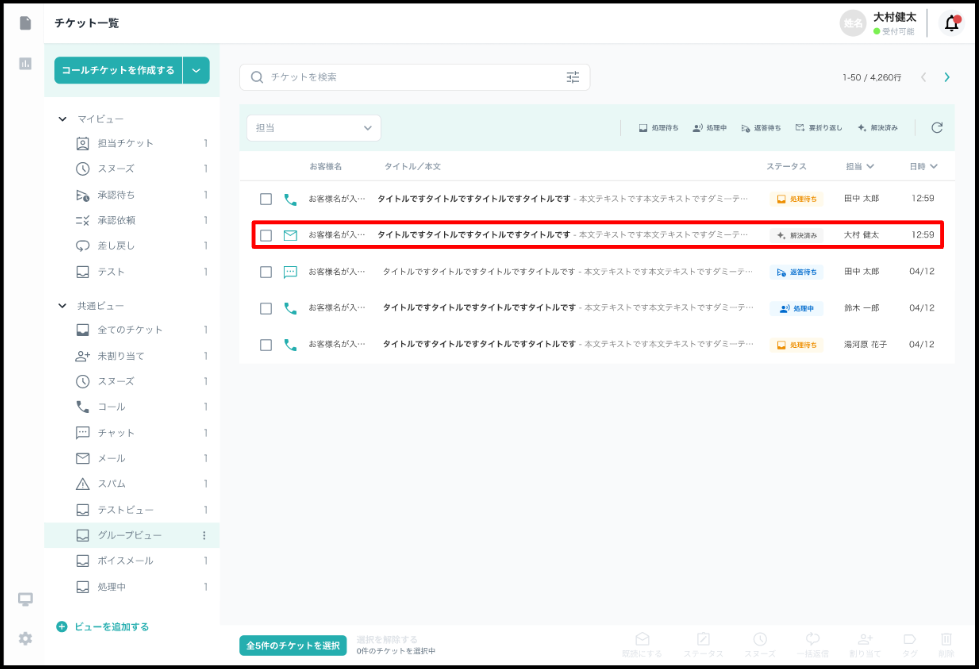Screen dimensions: 979x669
Task: Open search filter settings icon
Action: pos(573,77)
